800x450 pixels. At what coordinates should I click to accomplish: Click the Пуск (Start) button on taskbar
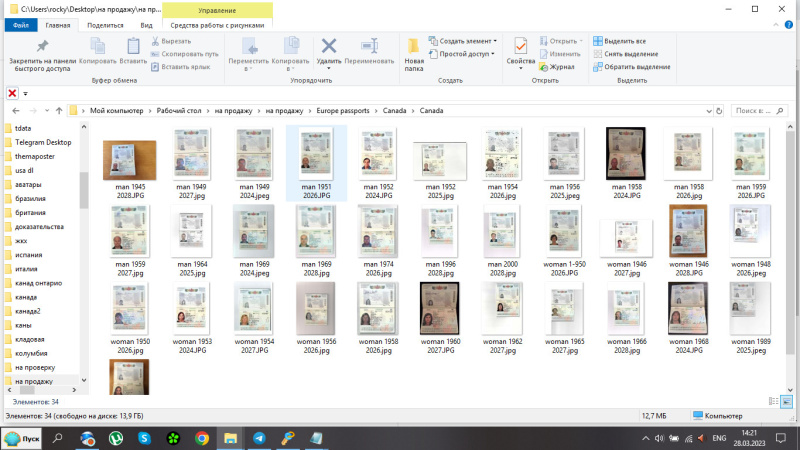23,438
